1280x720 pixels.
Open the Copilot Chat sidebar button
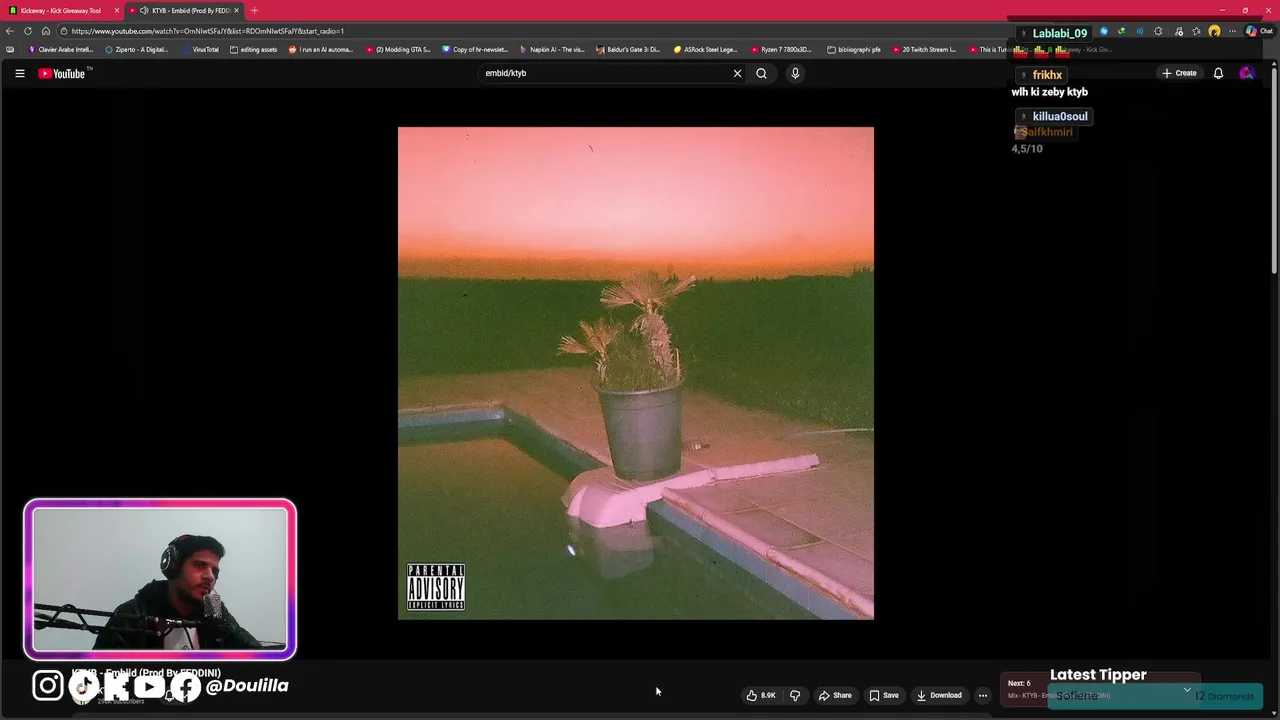(1259, 31)
